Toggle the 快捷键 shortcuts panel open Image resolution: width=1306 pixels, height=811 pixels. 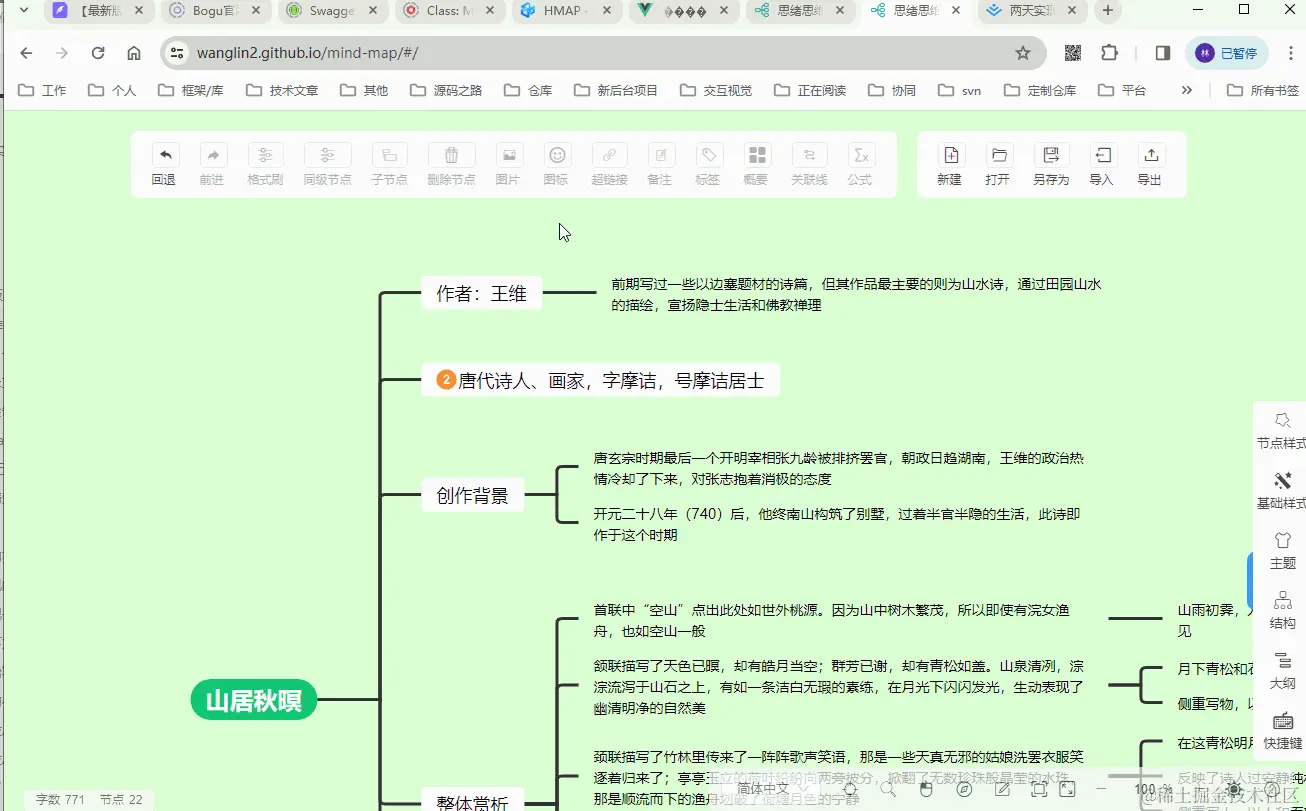coord(1283,730)
